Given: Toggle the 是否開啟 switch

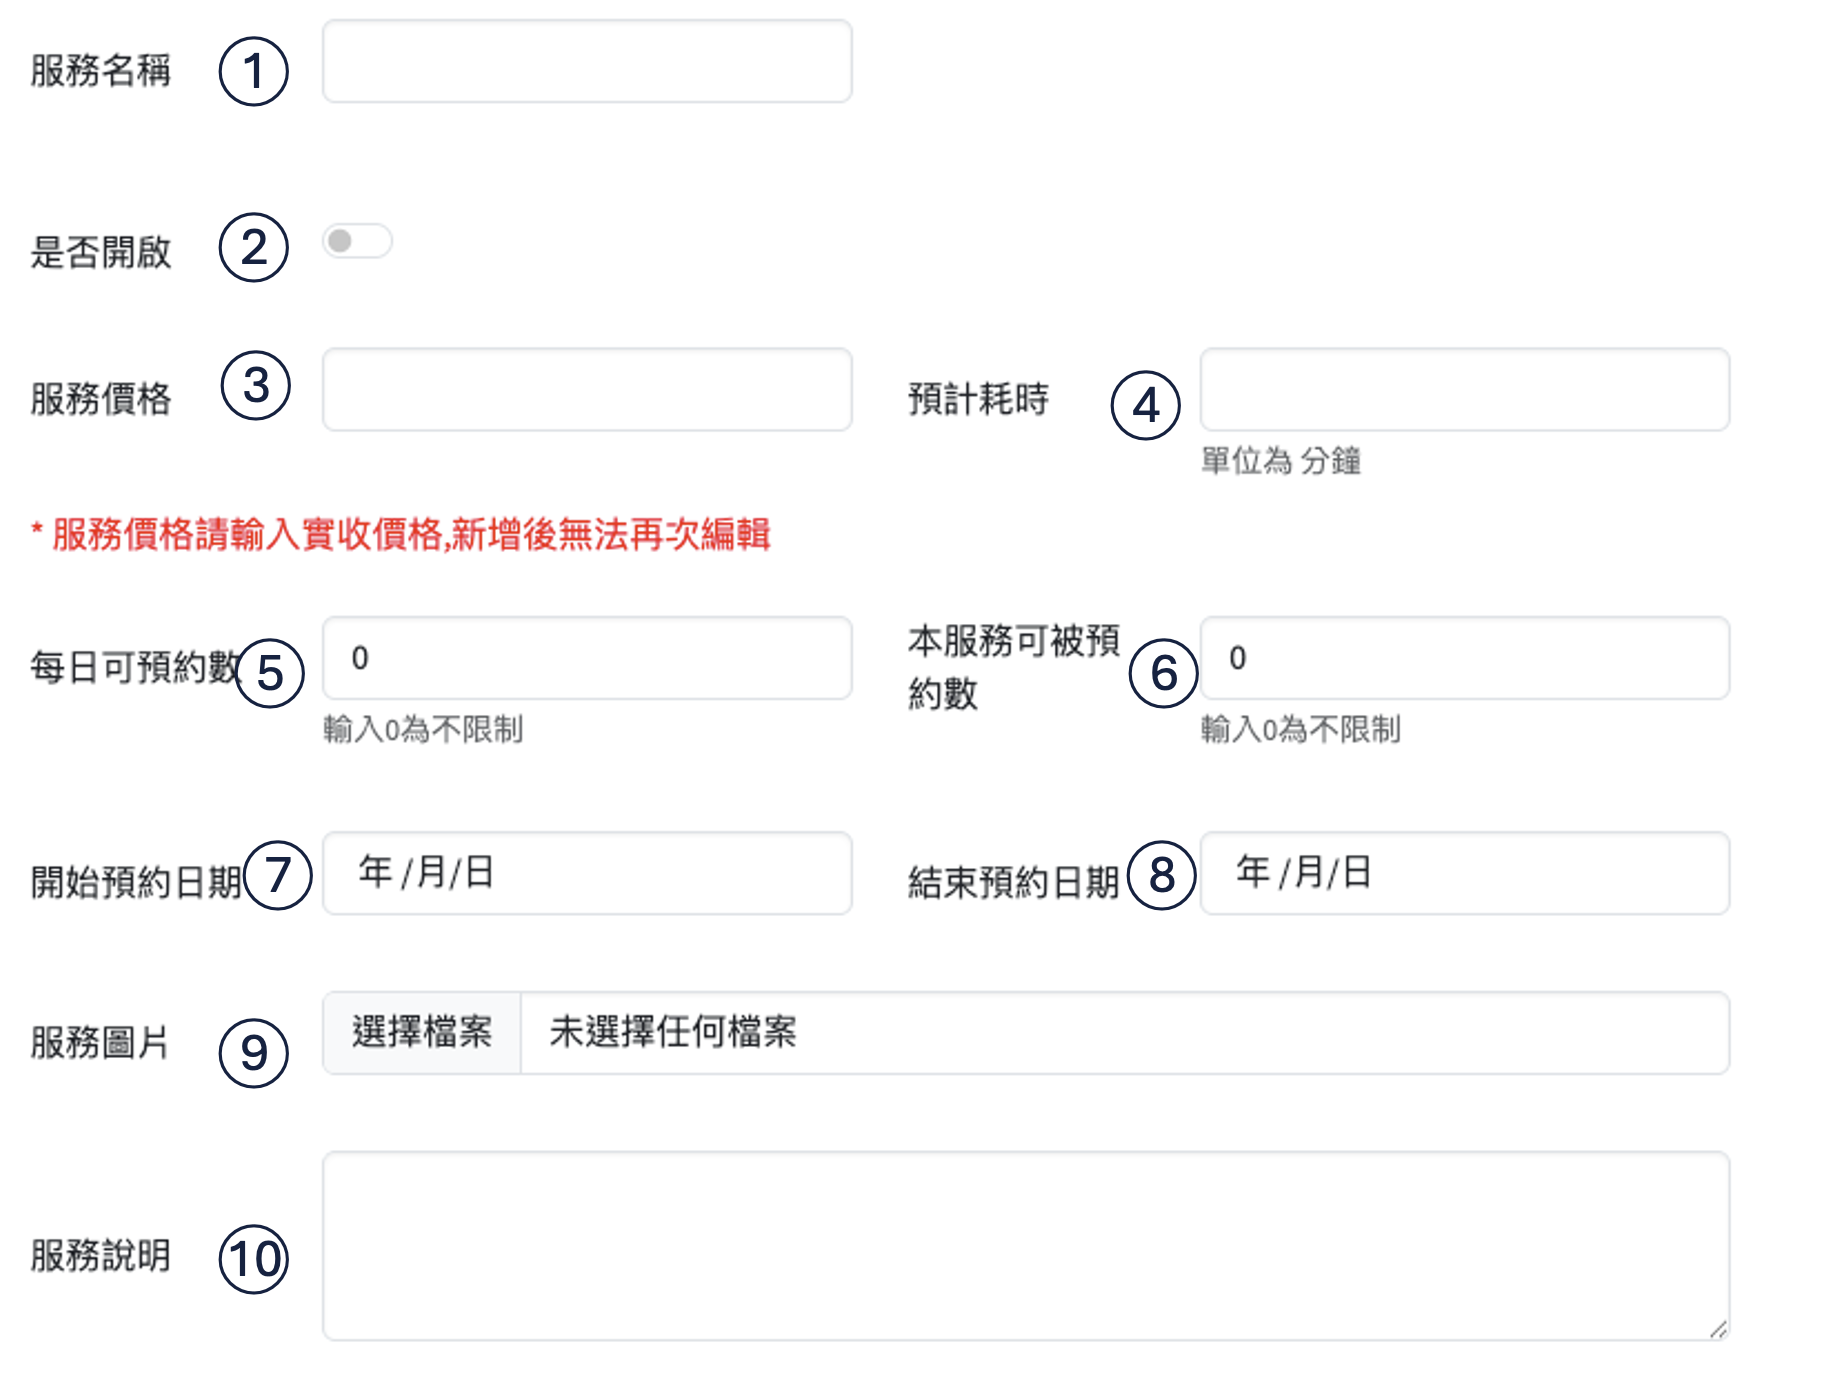Looking at the screenshot, I should [x=357, y=241].
